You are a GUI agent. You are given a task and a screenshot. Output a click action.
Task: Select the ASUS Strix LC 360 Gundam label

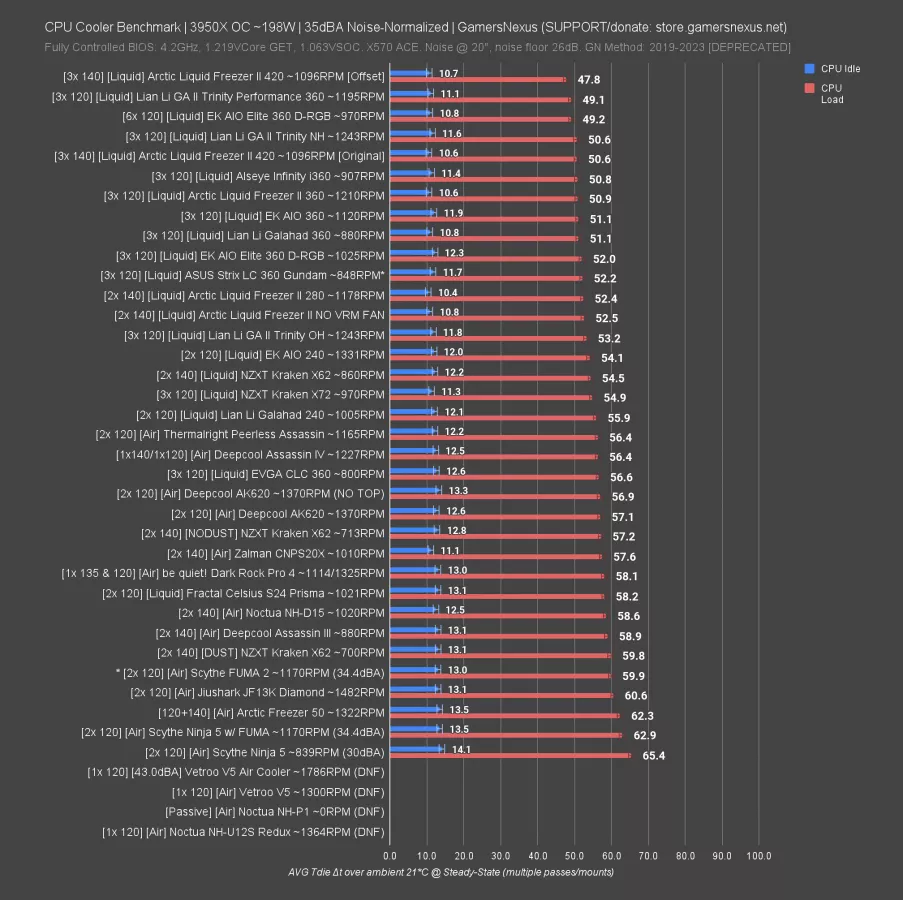click(x=242, y=274)
